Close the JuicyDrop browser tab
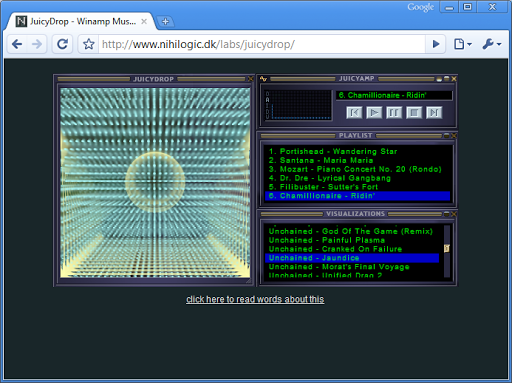This screenshot has width=512, height=383. click(x=144, y=22)
